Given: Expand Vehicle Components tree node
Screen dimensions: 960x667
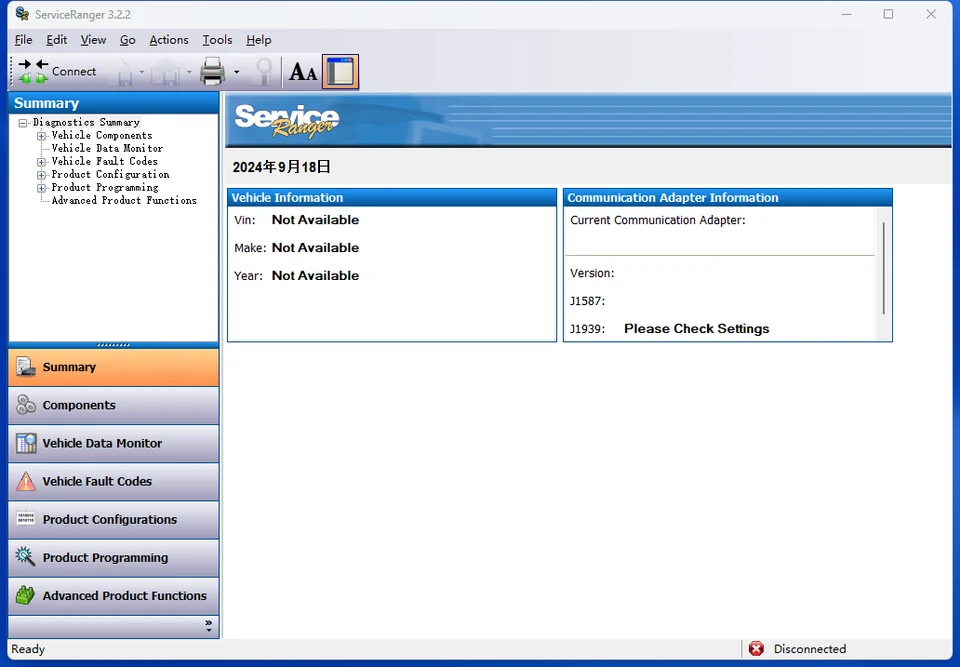Looking at the screenshot, I should click(42, 136).
